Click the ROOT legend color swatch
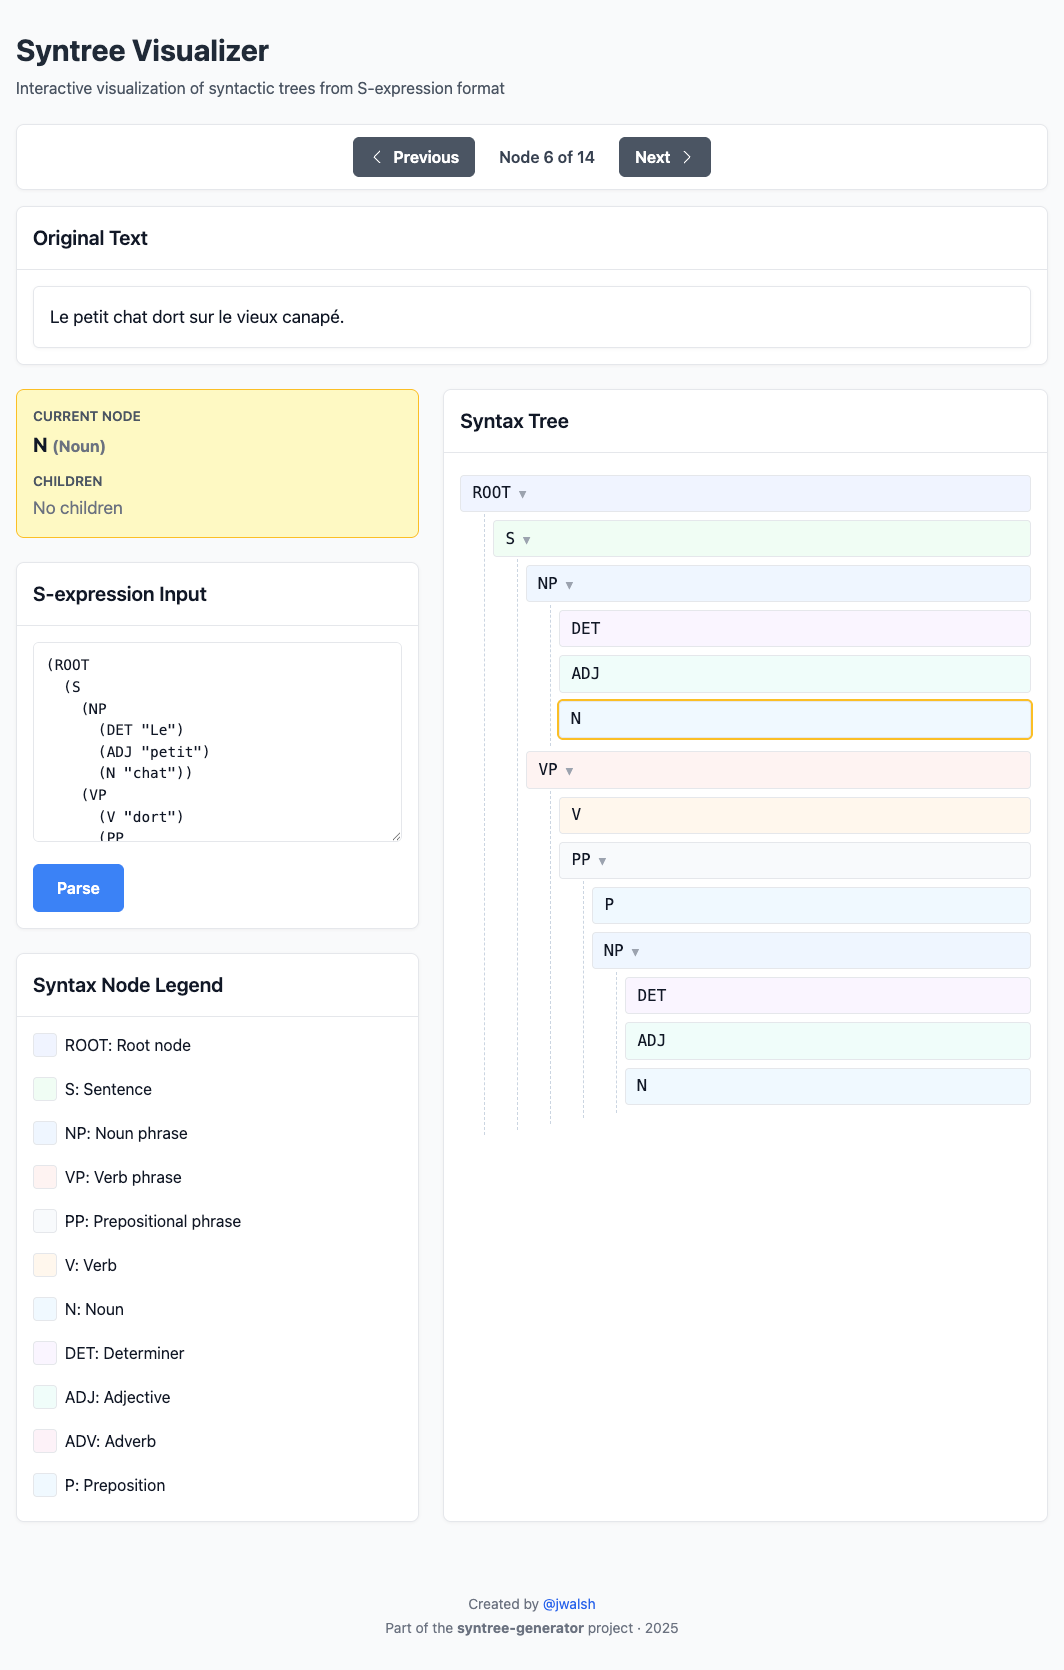The height and width of the screenshot is (1670, 1064). point(45,1045)
